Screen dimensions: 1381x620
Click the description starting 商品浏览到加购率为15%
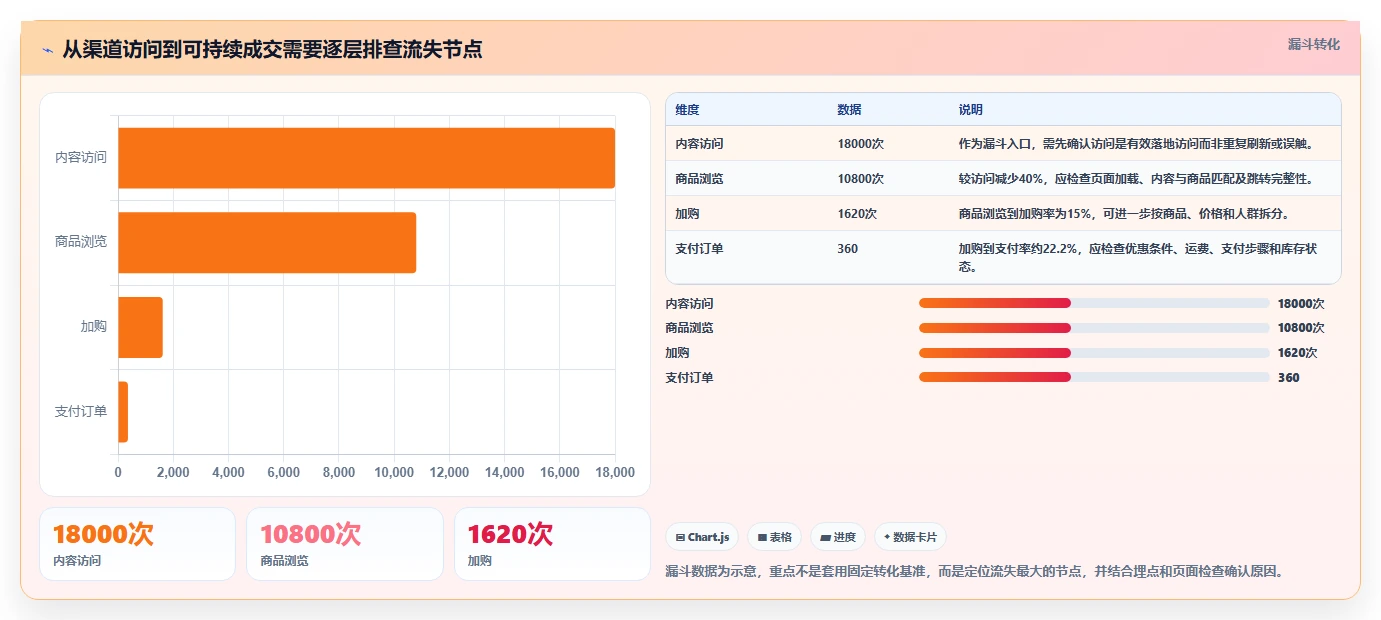point(1124,214)
